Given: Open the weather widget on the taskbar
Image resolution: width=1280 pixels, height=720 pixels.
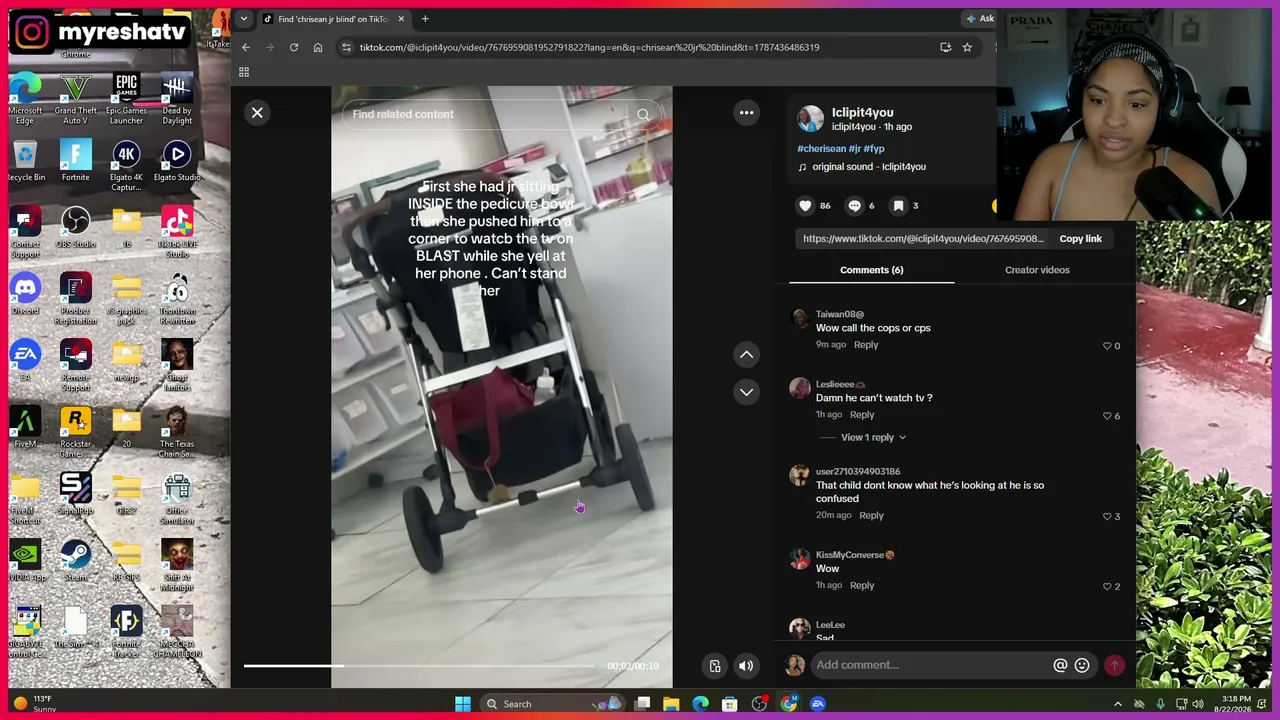Looking at the screenshot, I should point(34,704).
